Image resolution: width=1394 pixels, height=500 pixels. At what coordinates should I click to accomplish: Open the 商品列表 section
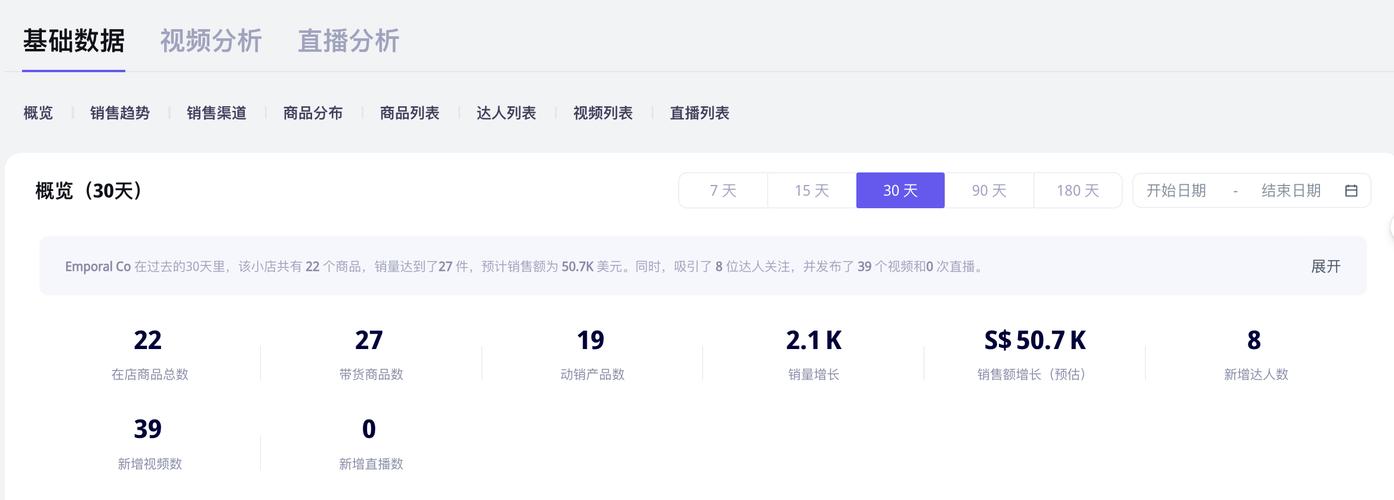pyautogui.click(x=410, y=113)
